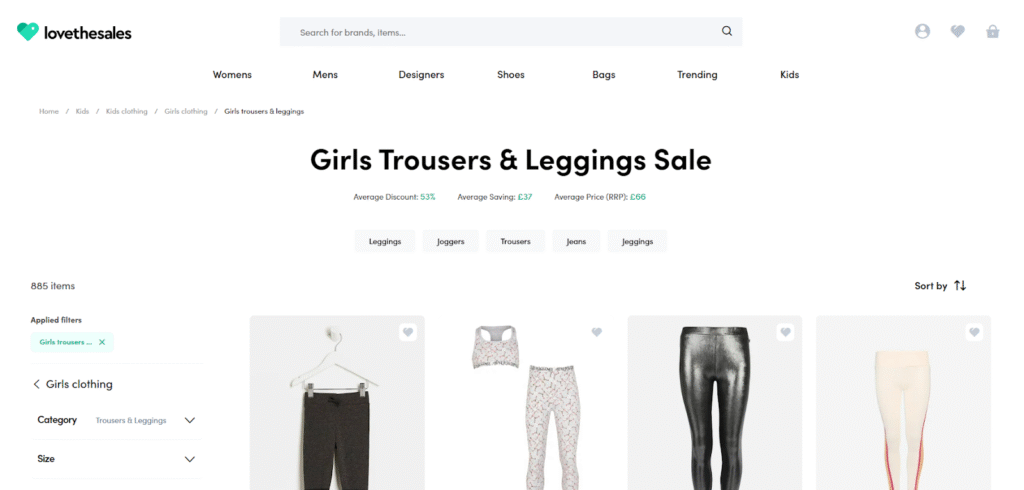Select the Jeggings quick filter button
The image size is (1024, 490).
point(637,241)
